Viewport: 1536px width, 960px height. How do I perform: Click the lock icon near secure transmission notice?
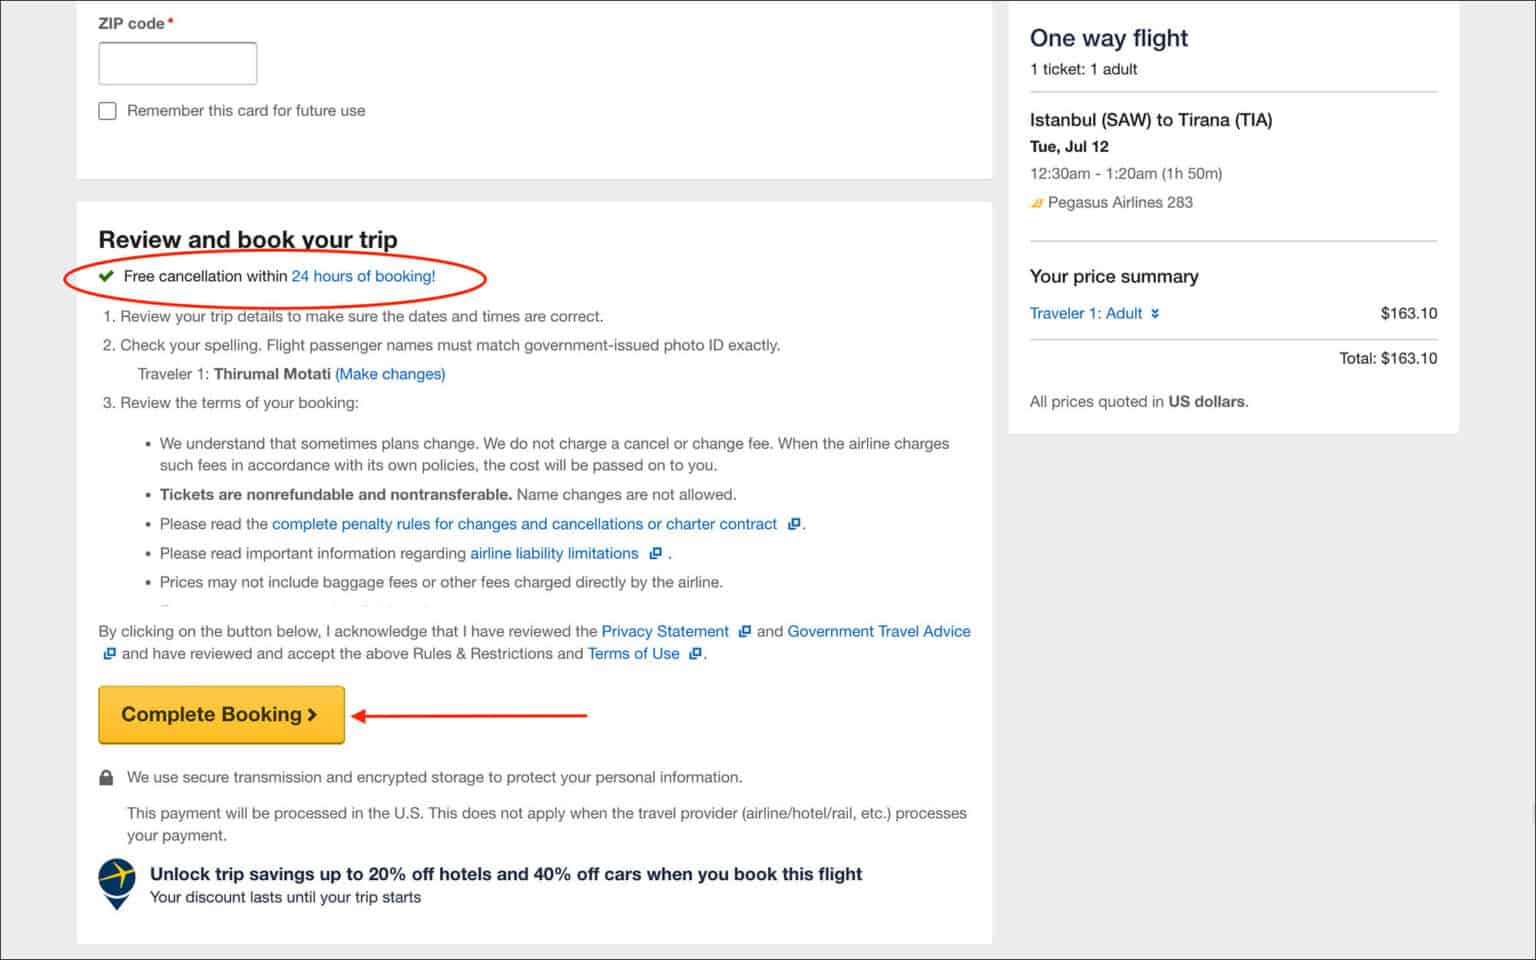click(106, 777)
